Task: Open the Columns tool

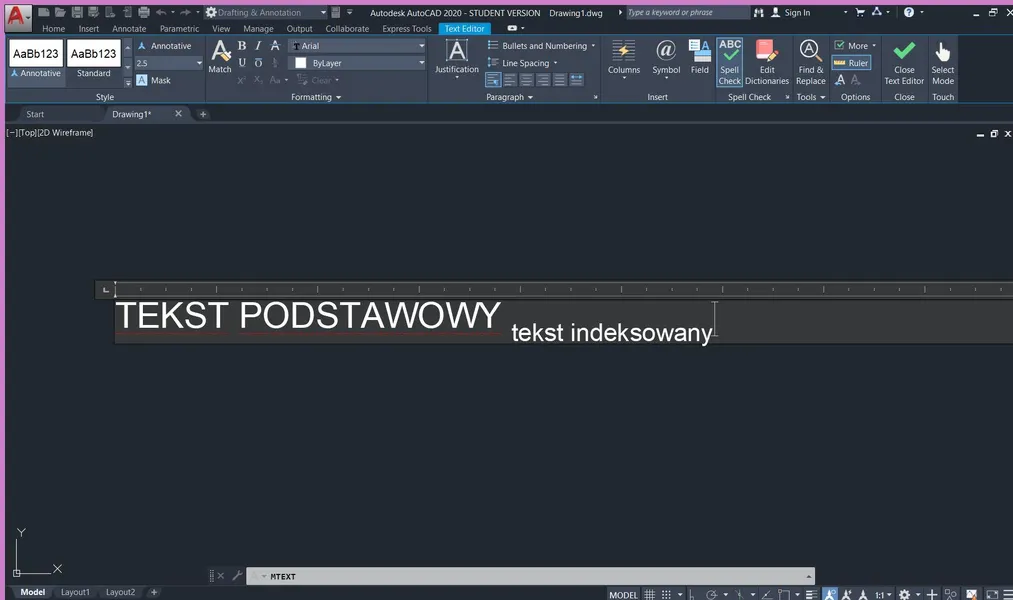Action: 623,55
